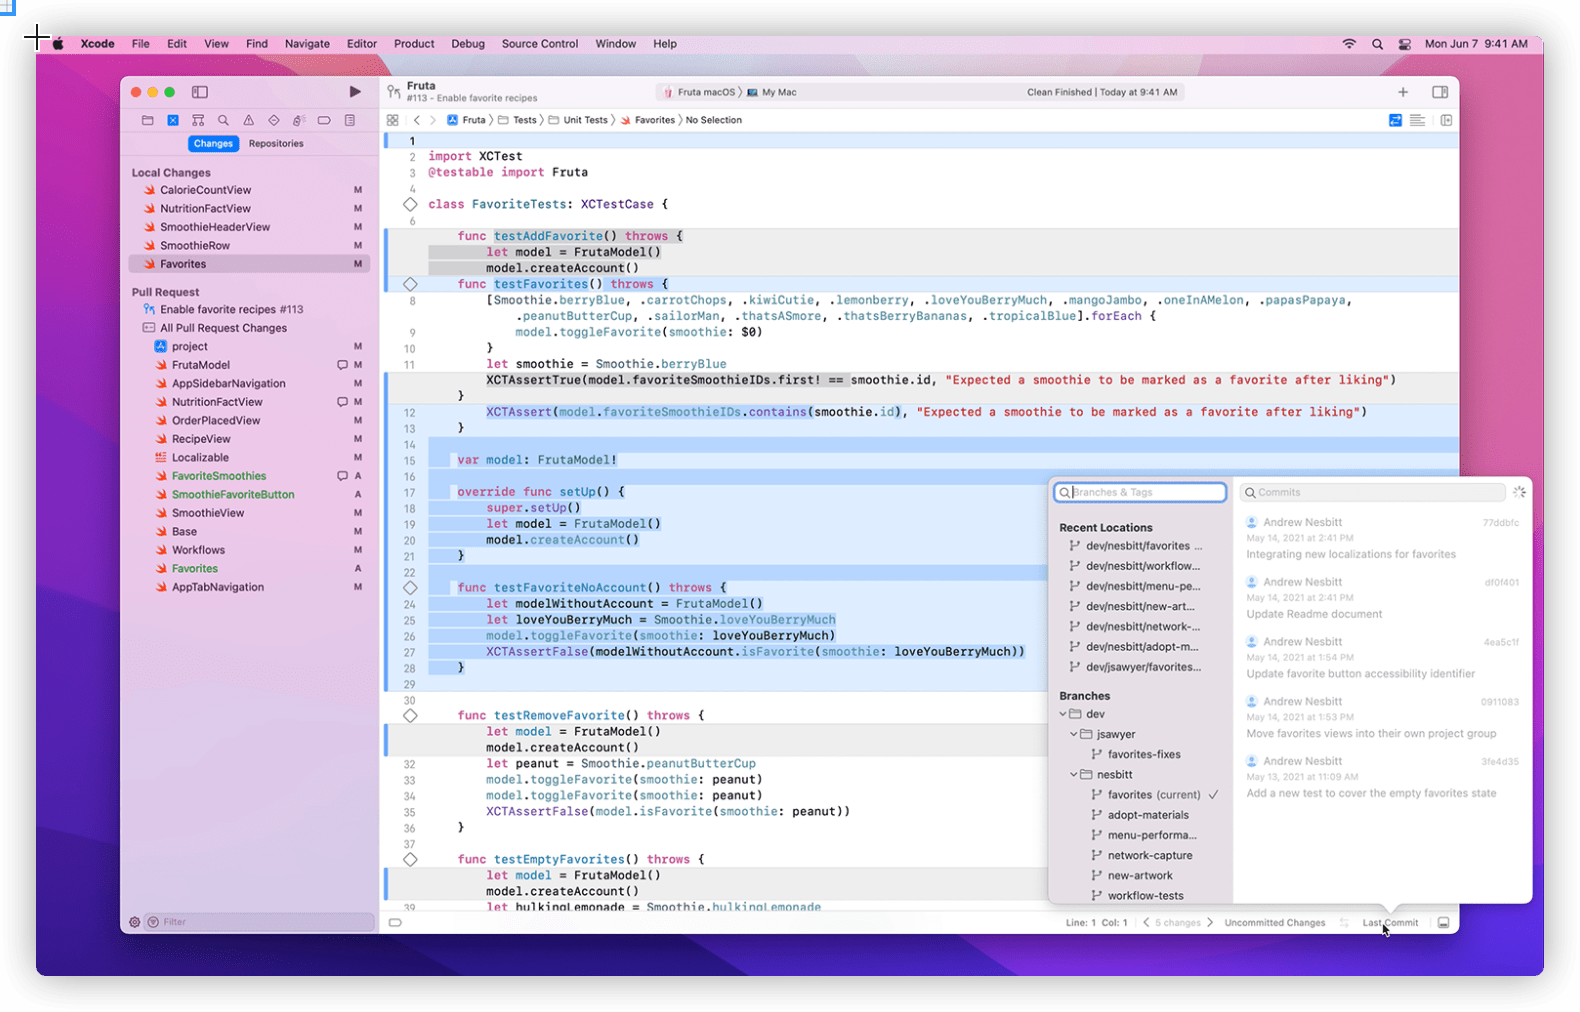Open the Last Commit revision picker
The height and width of the screenshot is (1012, 1580).
click(x=1390, y=923)
